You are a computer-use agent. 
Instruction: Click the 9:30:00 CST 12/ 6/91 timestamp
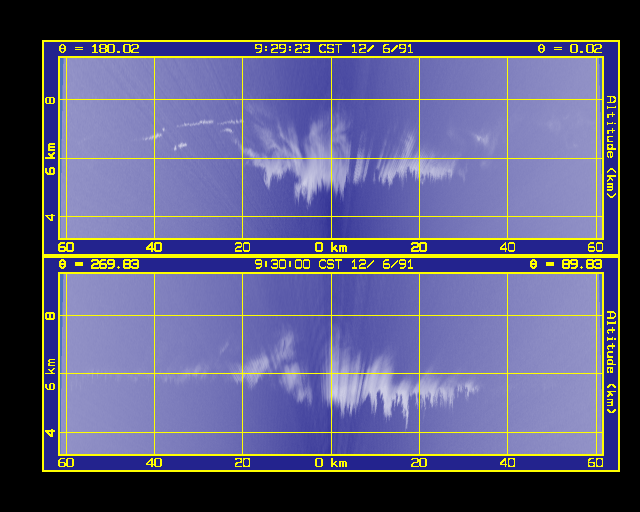pyautogui.click(x=334, y=265)
